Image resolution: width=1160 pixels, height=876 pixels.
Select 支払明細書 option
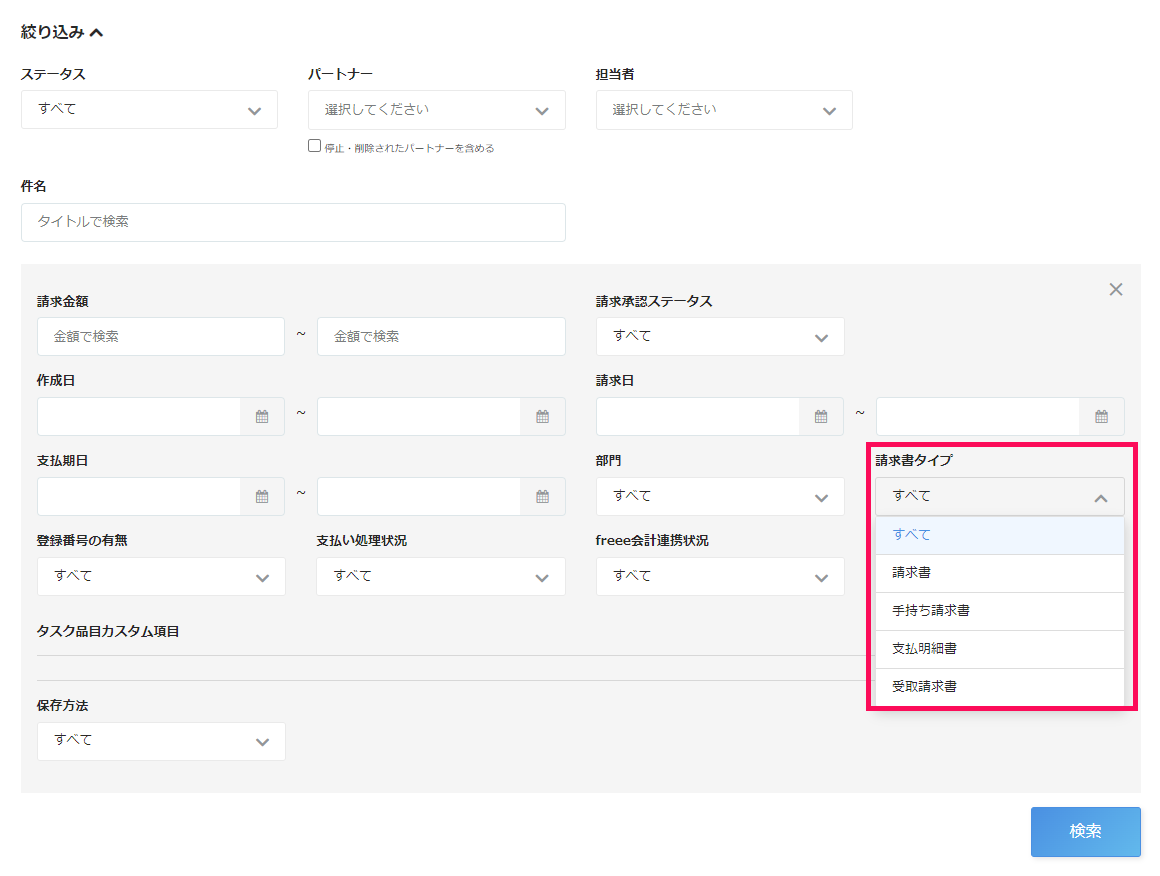coord(999,649)
